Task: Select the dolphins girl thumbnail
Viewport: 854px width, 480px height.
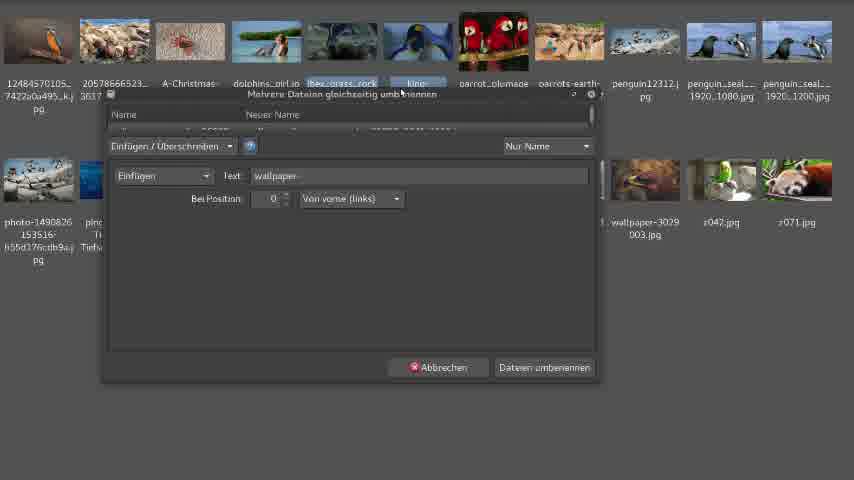Action: pos(266,42)
